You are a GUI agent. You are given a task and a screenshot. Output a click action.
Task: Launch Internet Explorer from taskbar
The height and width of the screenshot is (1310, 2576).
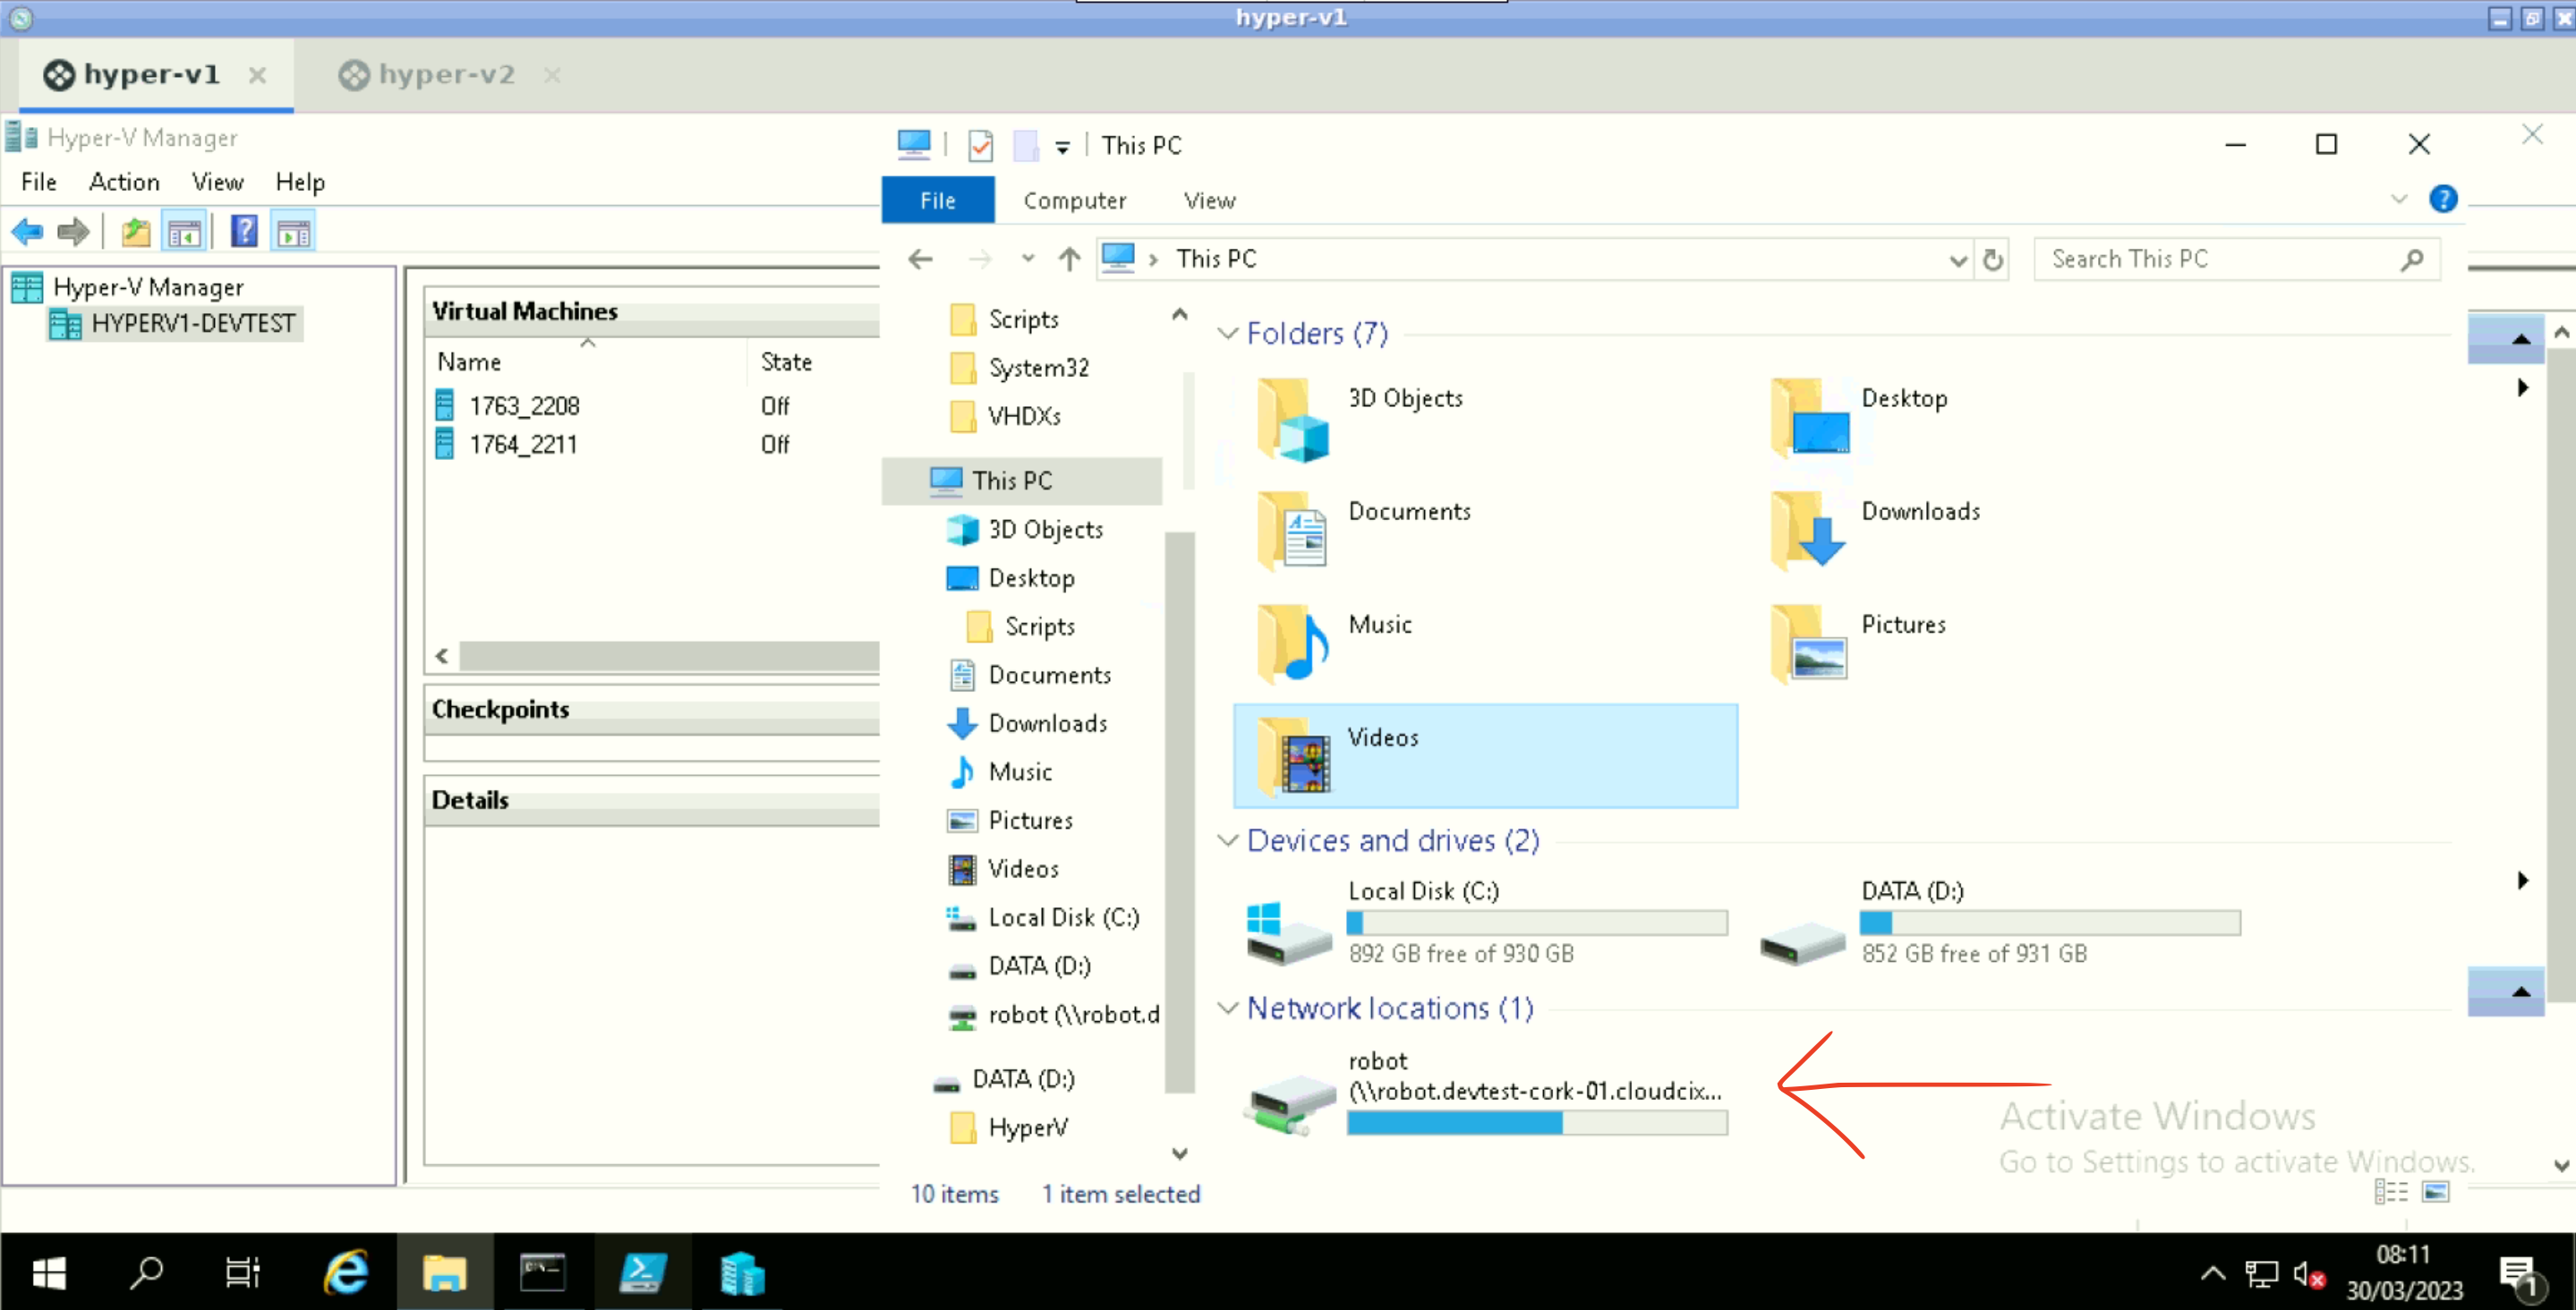[346, 1272]
